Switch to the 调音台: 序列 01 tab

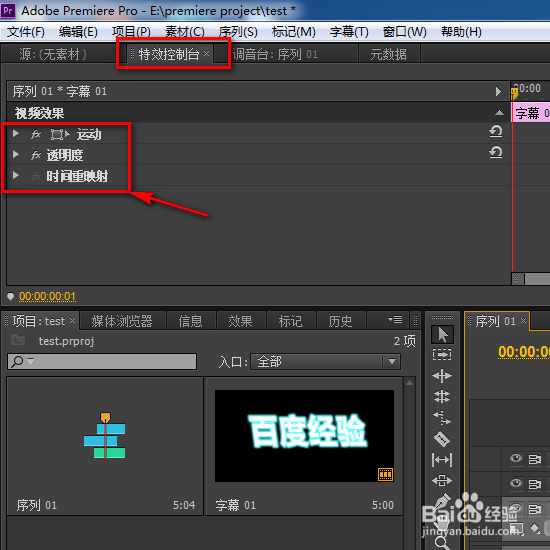point(275,54)
